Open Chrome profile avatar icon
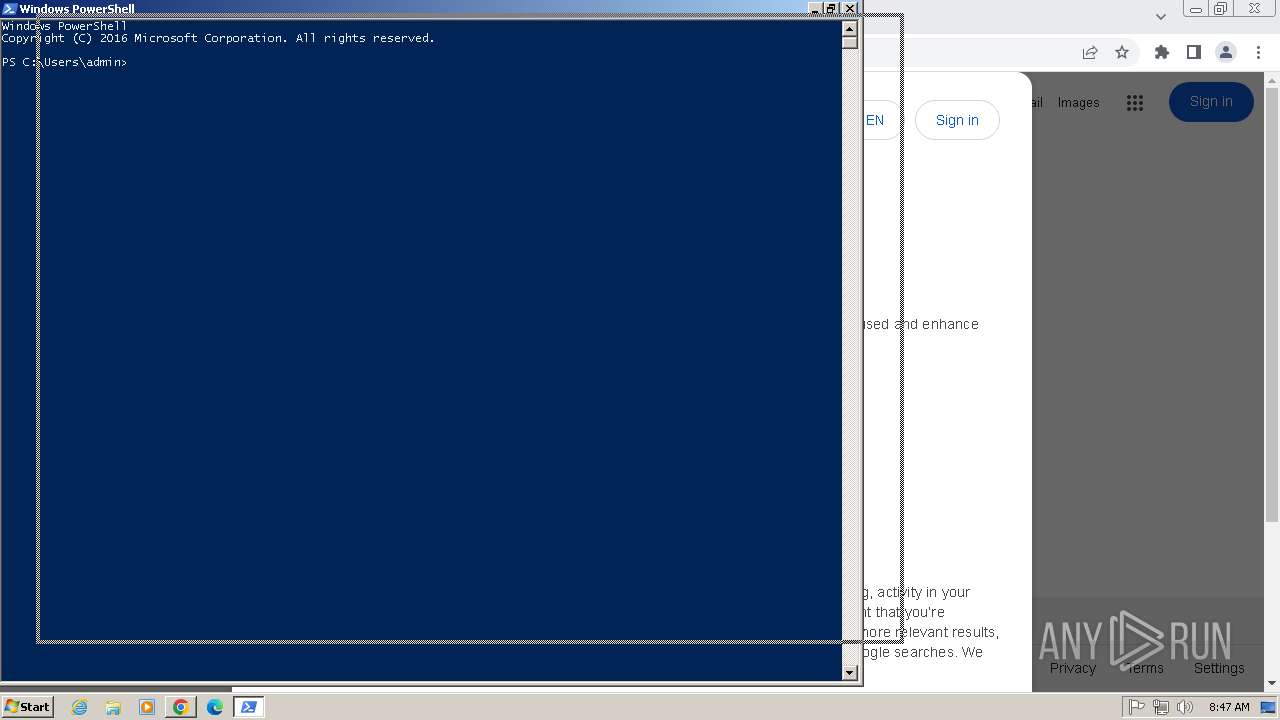This screenshot has width=1280, height=720. 1226,52
